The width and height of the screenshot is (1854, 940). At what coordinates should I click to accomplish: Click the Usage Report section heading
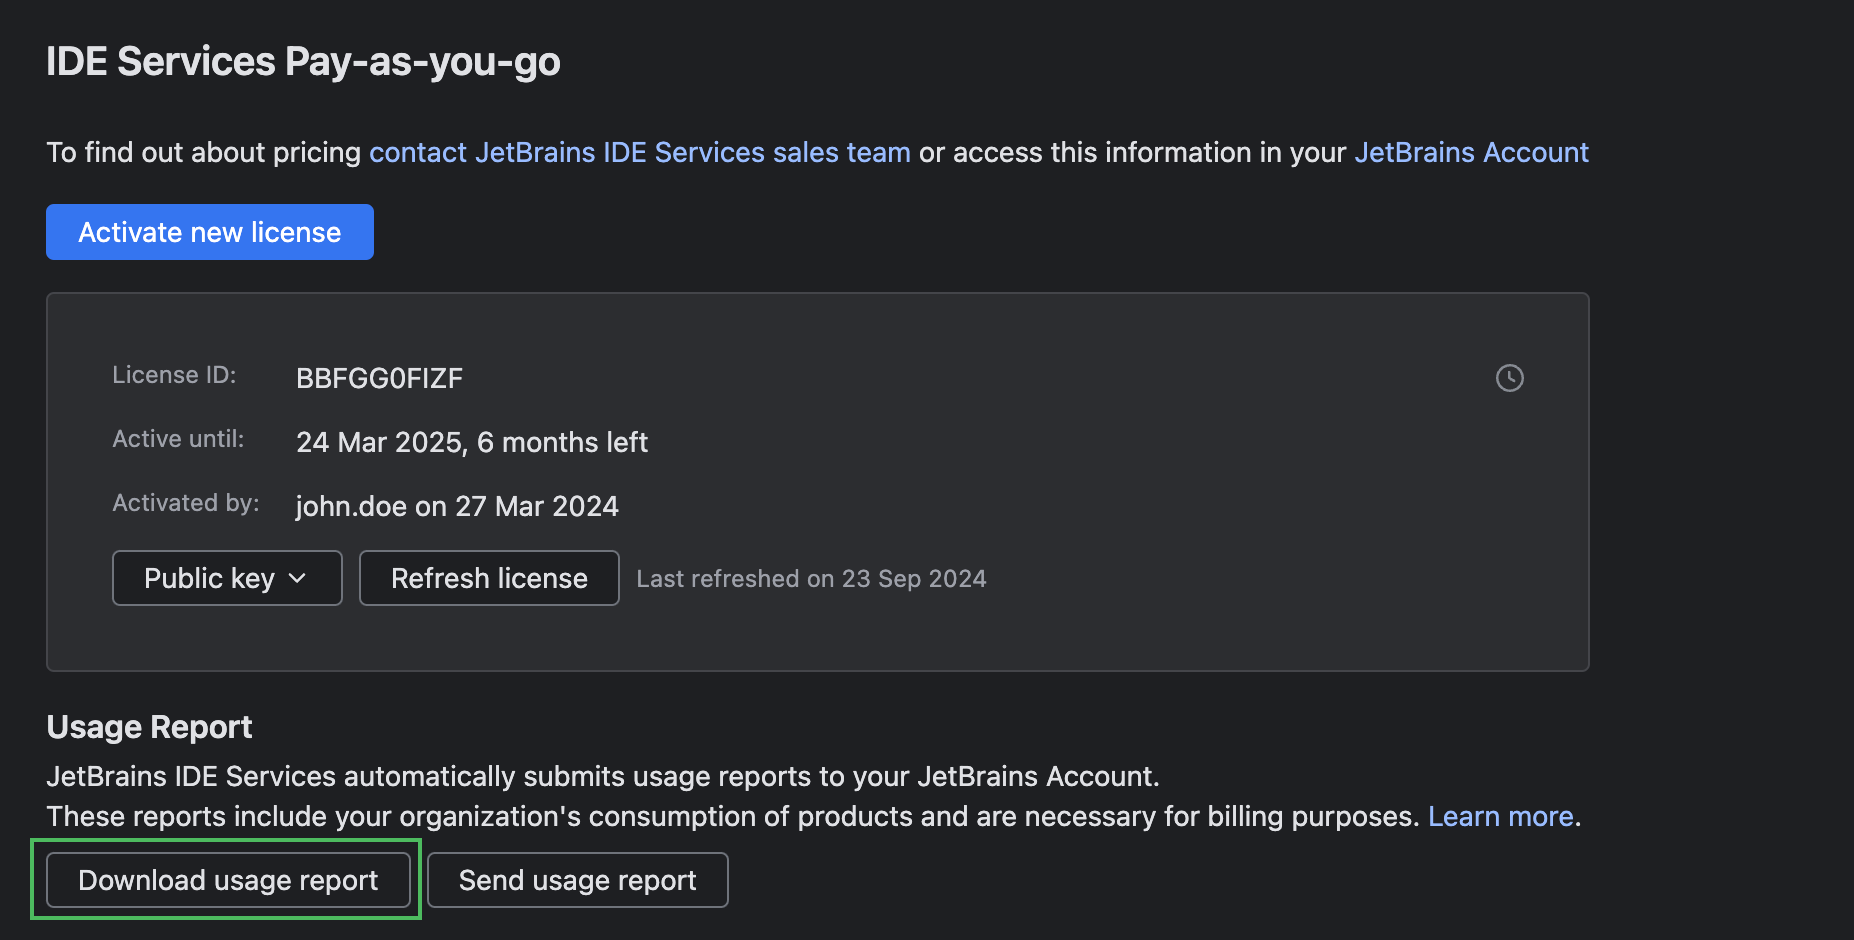click(x=149, y=726)
